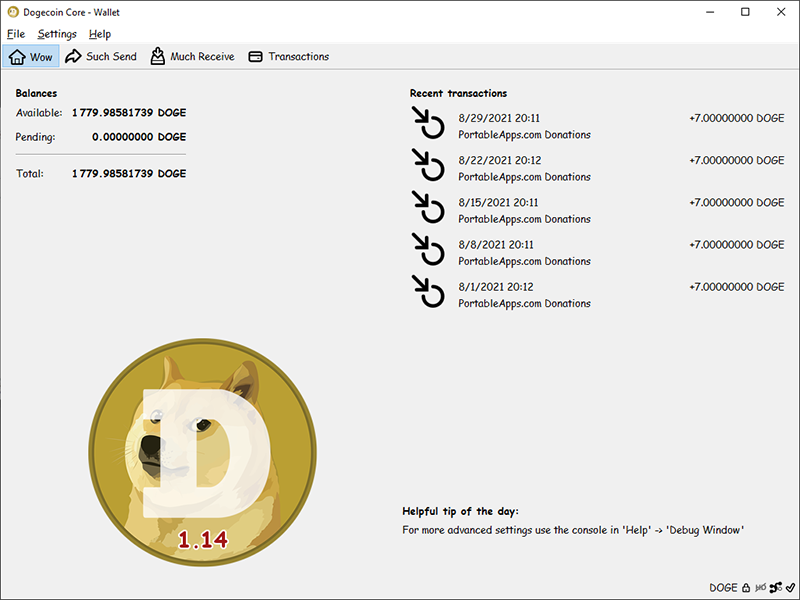
Task: Click the 8/8/2021 transaction icon
Action: (x=428, y=252)
